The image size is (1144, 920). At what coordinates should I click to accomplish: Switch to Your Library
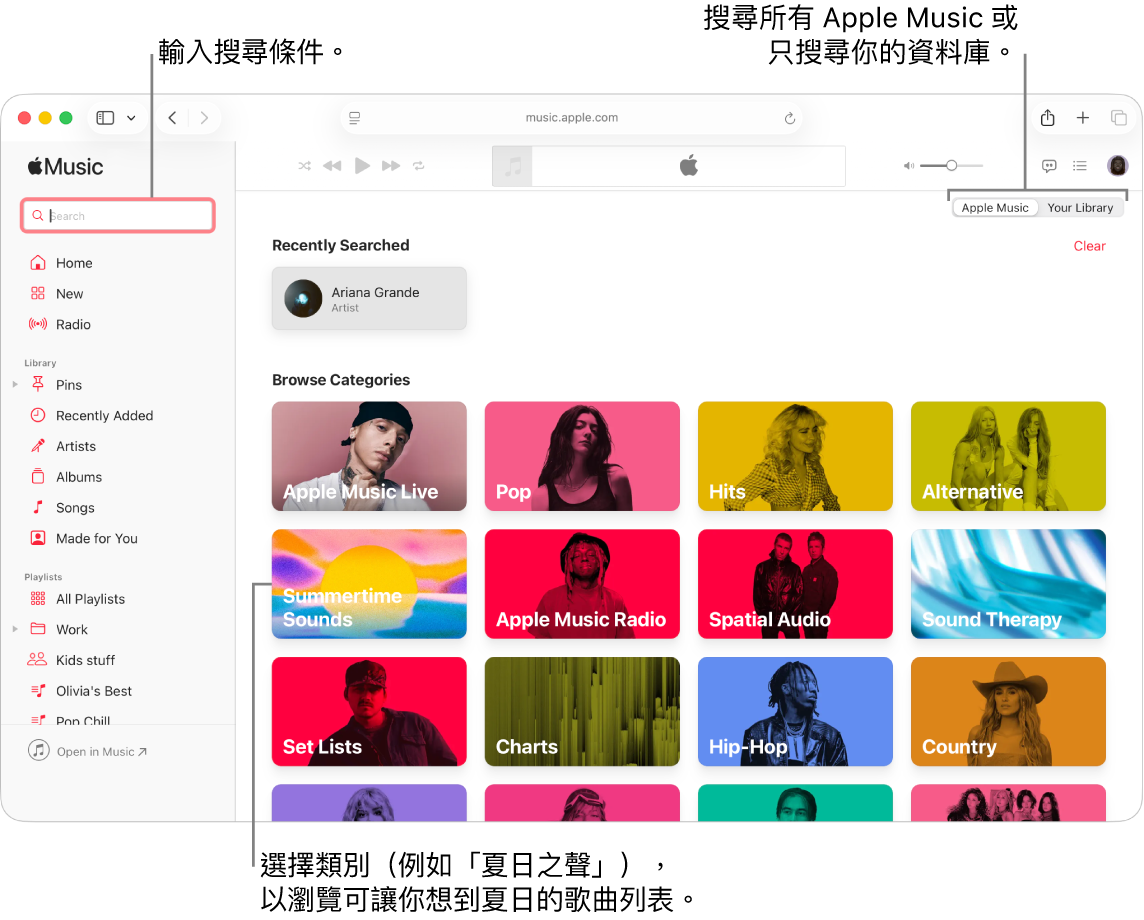tap(1081, 207)
